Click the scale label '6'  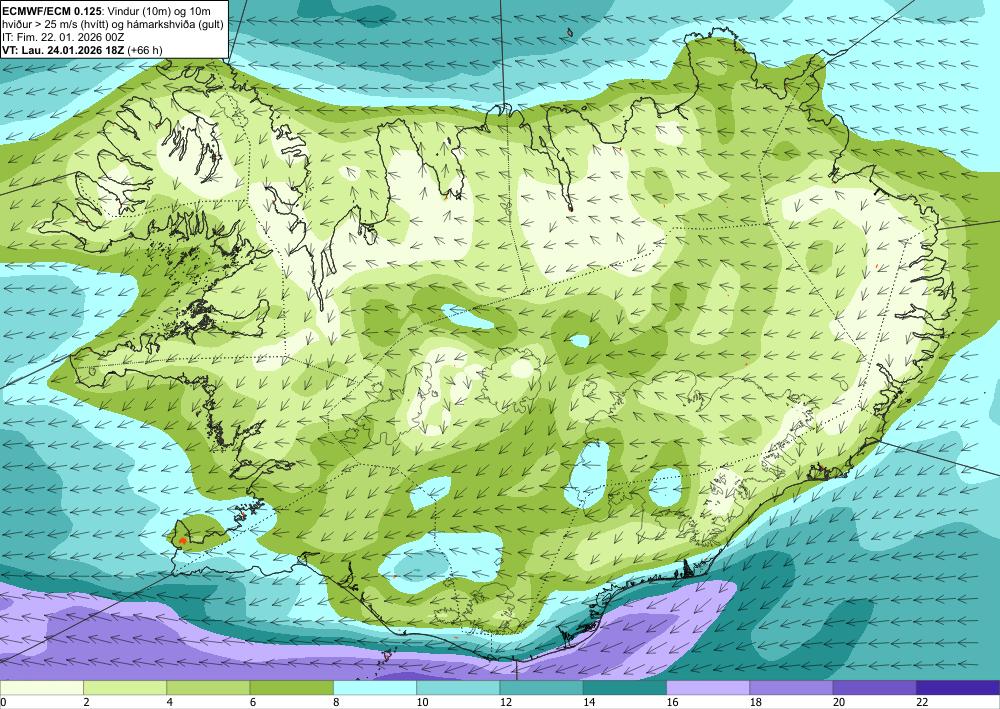click(253, 703)
